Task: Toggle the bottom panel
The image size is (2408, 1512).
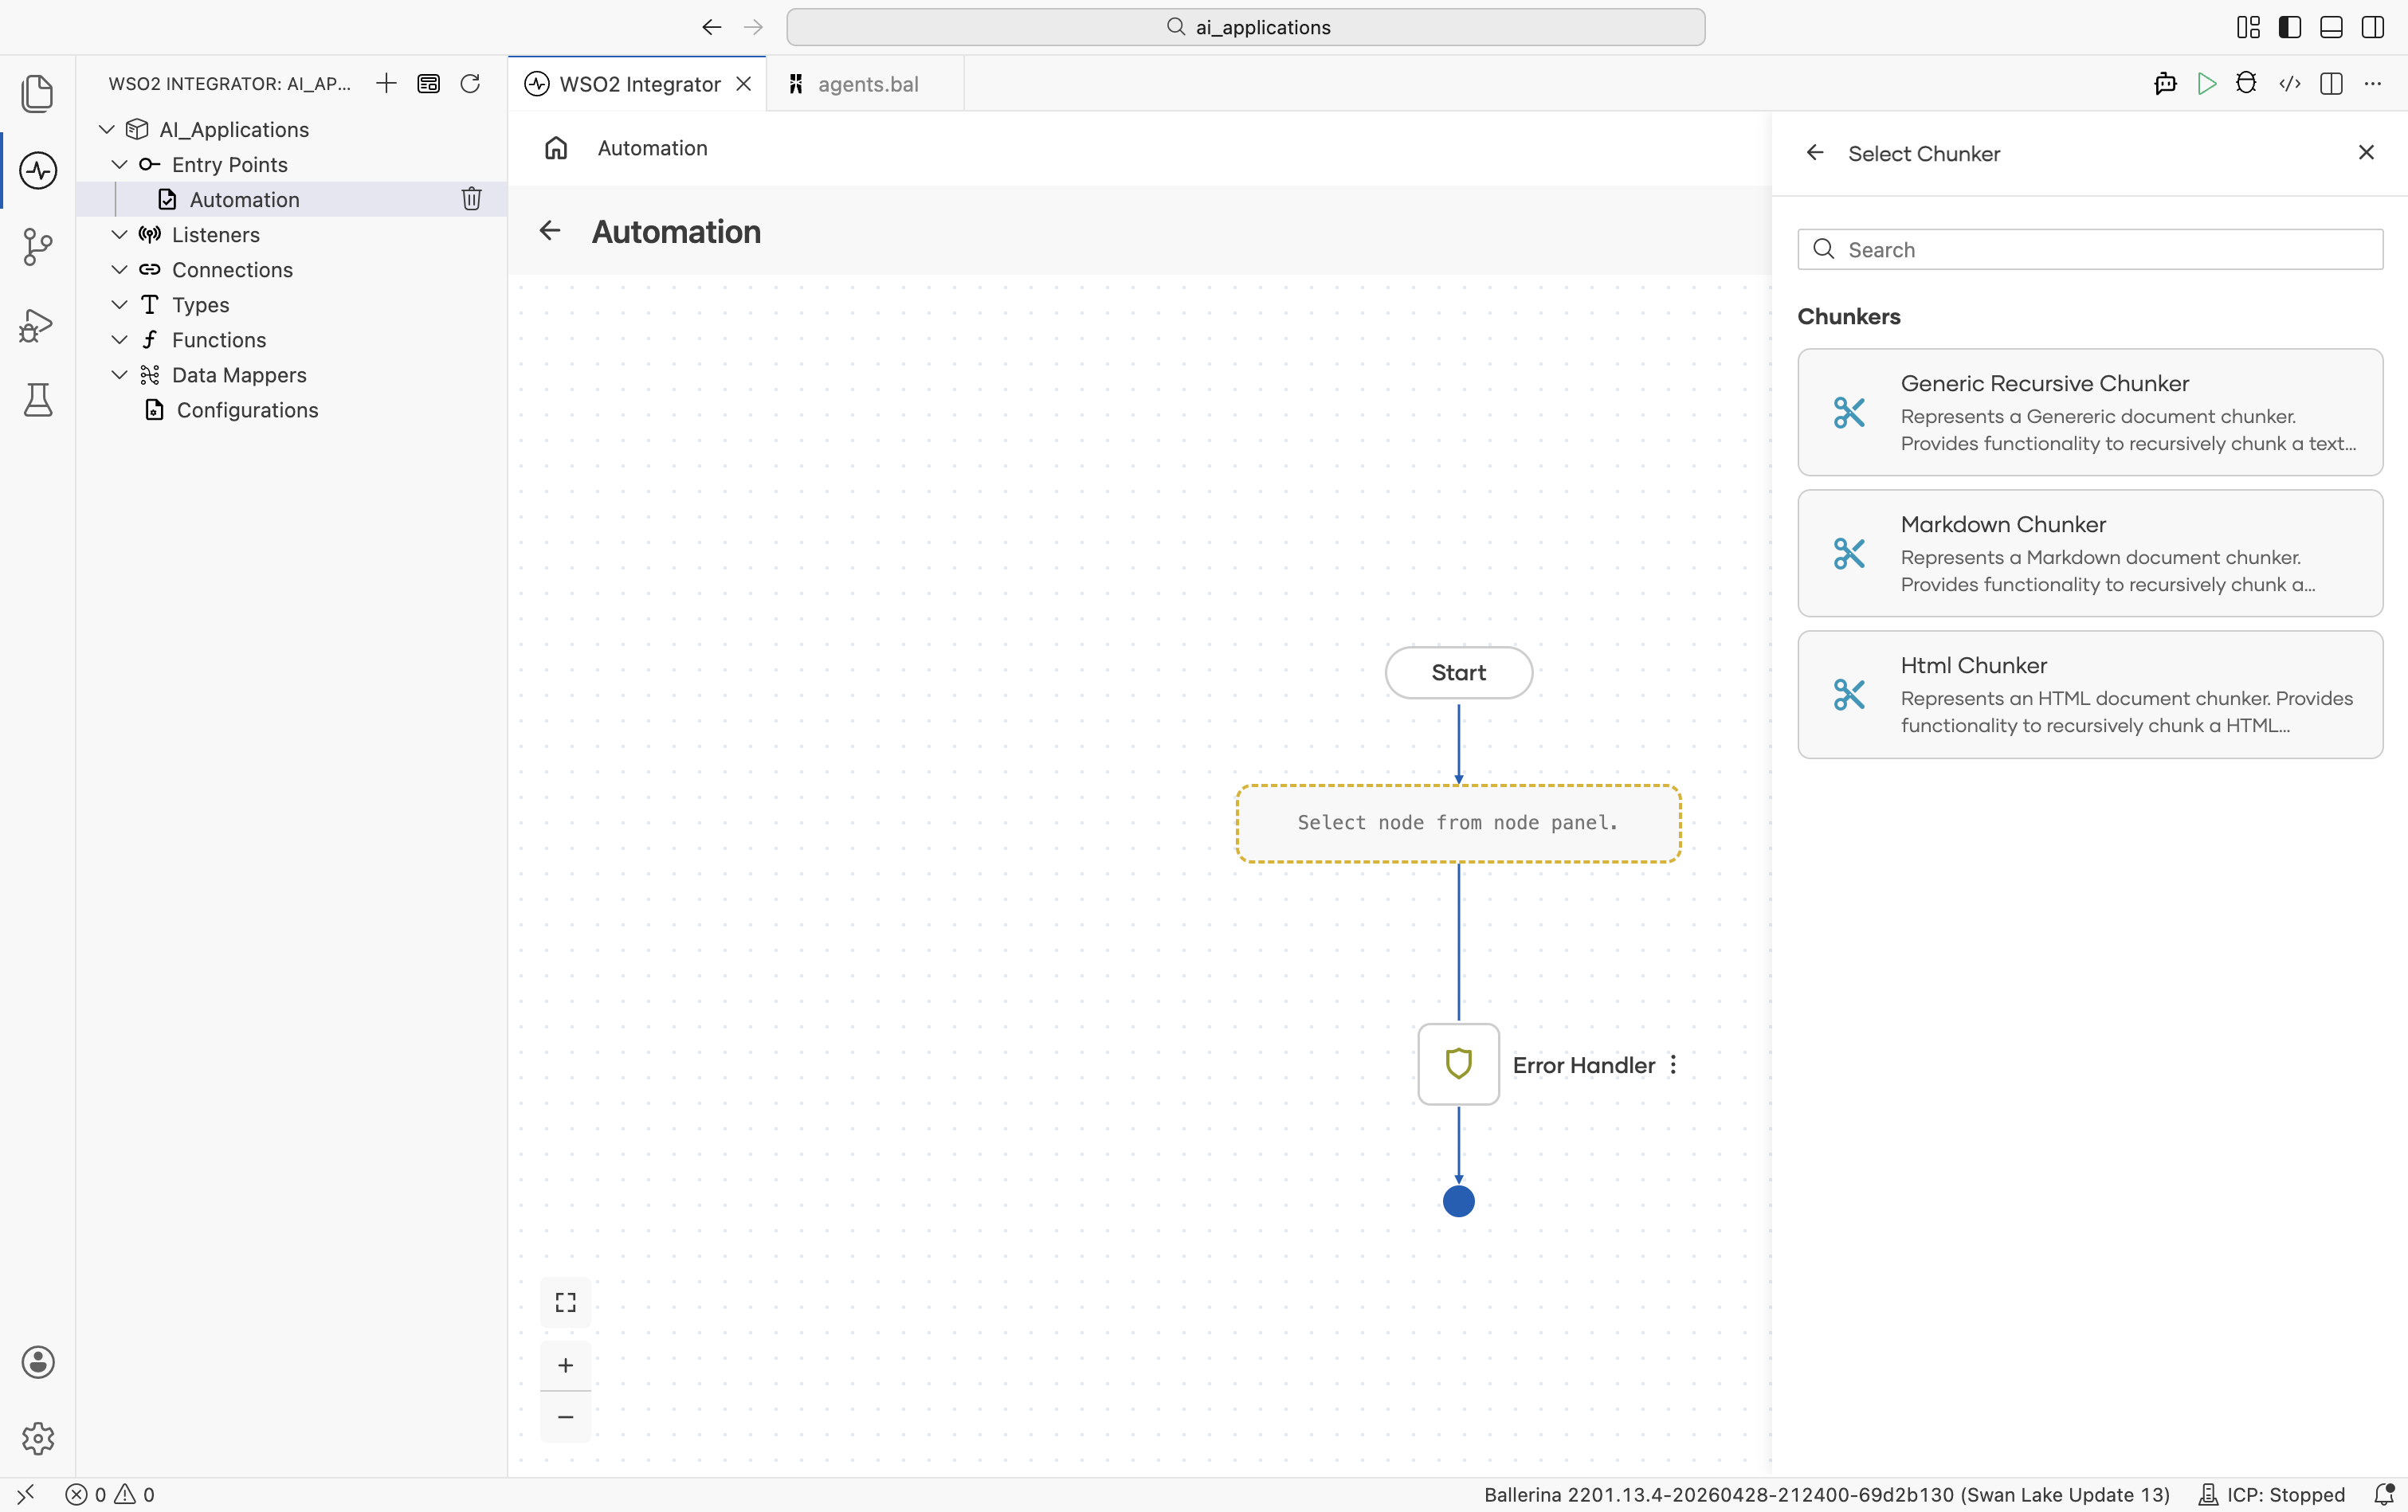Action: 2331,27
